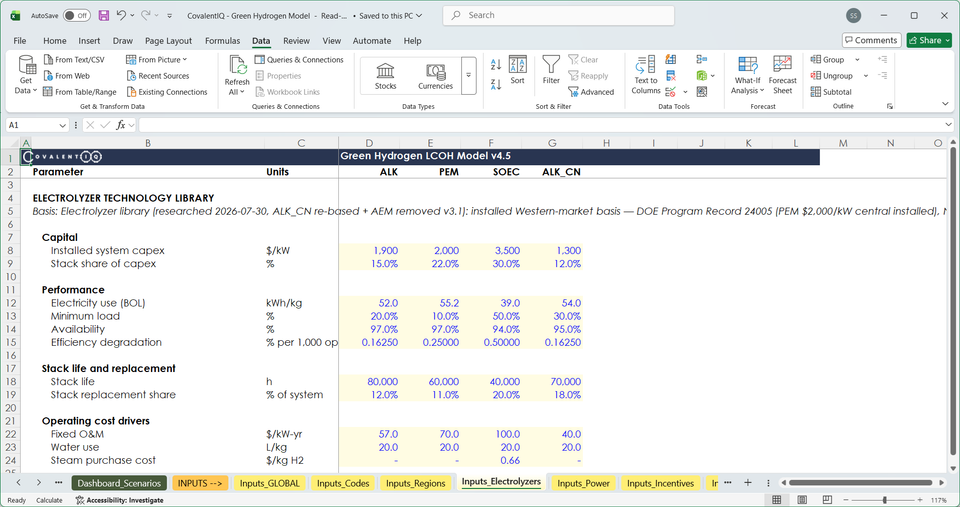Image resolution: width=960 pixels, height=507 pixels.
Task: Sort A to Z ascending
Action: tap(496, 64)
